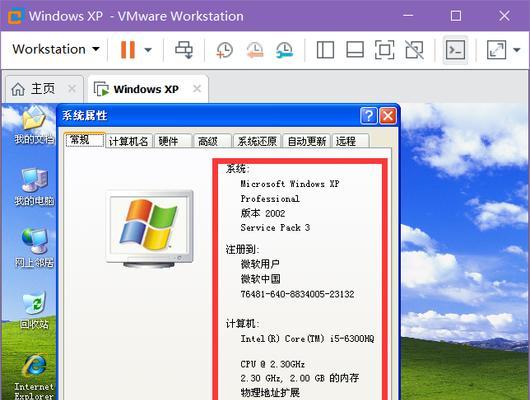The height and width of the screenshot is (400, 530).
Task: Close the VMware Workstation window
Action: point(504,16)
